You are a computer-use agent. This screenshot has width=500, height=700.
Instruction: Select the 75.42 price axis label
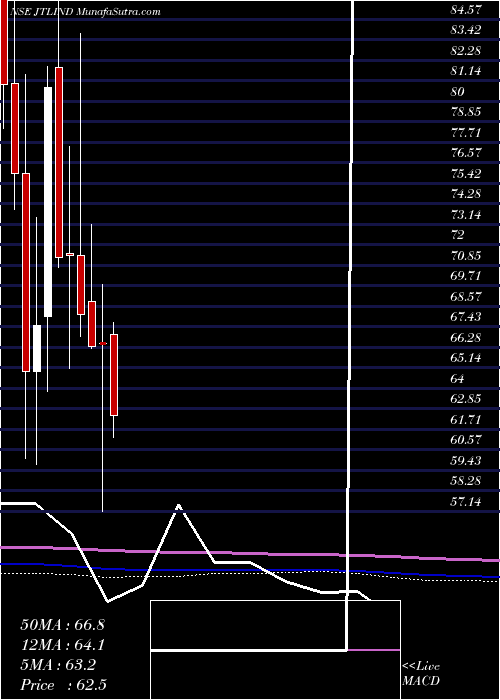tap(466, 173)
